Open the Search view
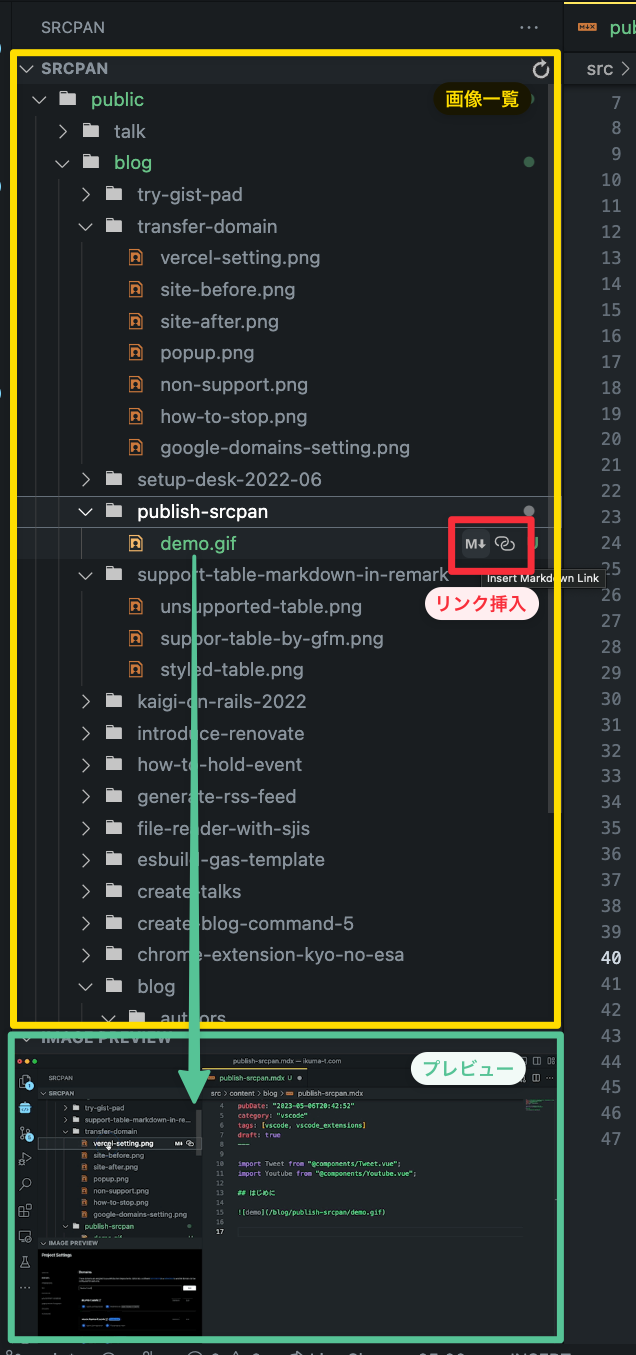Screen dimensions: 636x1355 [x=25, y=1183]
